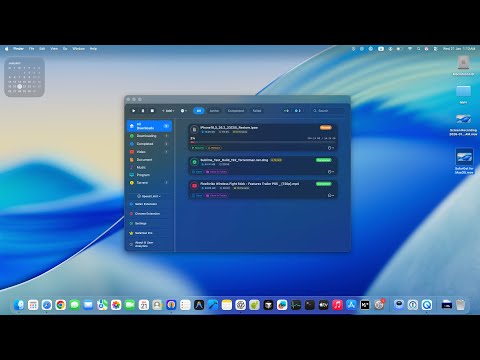This screenshot has height=360, width=480.
Task: Select the Music category in the sidebar
Action: (x=149, y=167)
